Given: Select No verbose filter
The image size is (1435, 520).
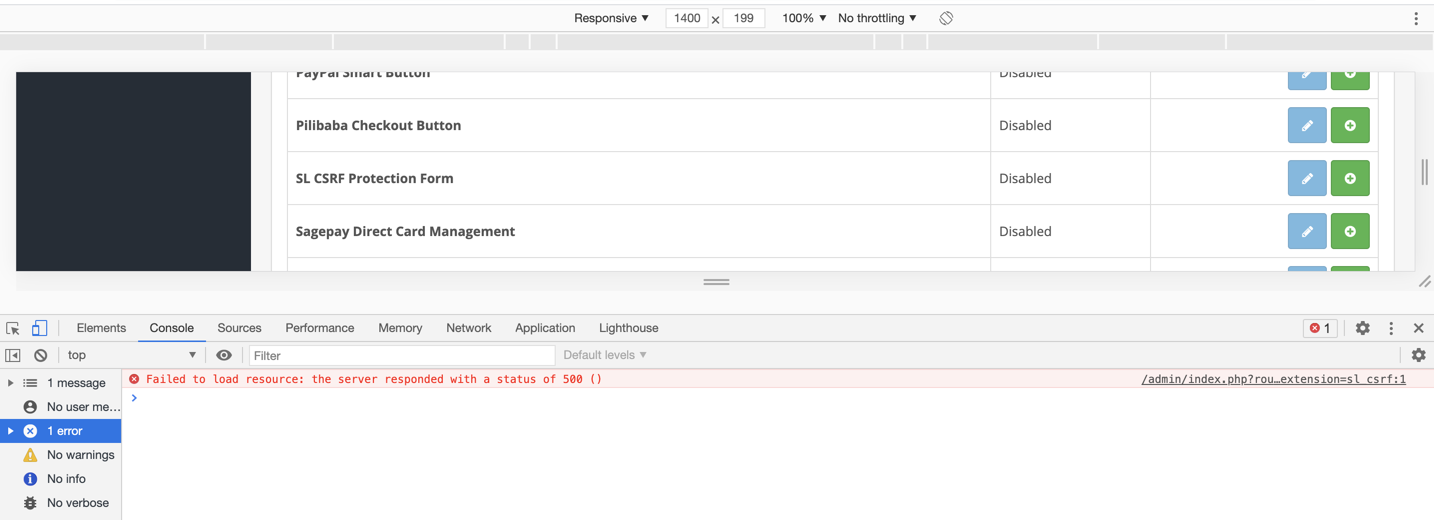Looking at the screenshot, I should [61, 503].
